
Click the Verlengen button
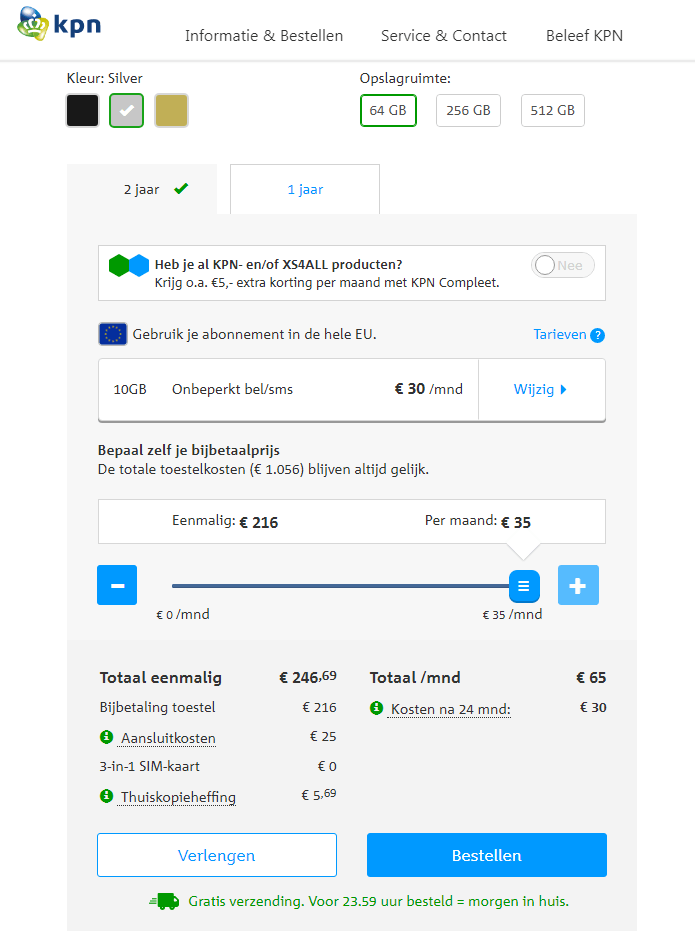217,855
